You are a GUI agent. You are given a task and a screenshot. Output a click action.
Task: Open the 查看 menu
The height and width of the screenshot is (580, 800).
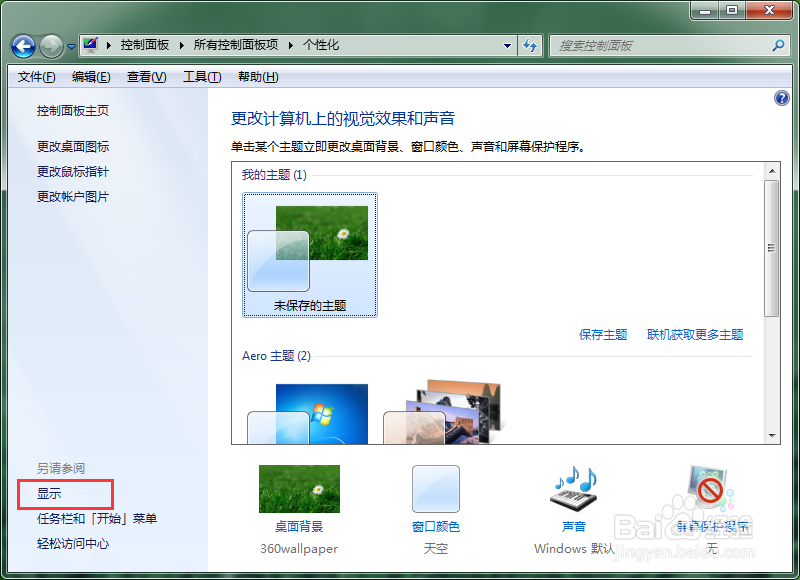145,76
